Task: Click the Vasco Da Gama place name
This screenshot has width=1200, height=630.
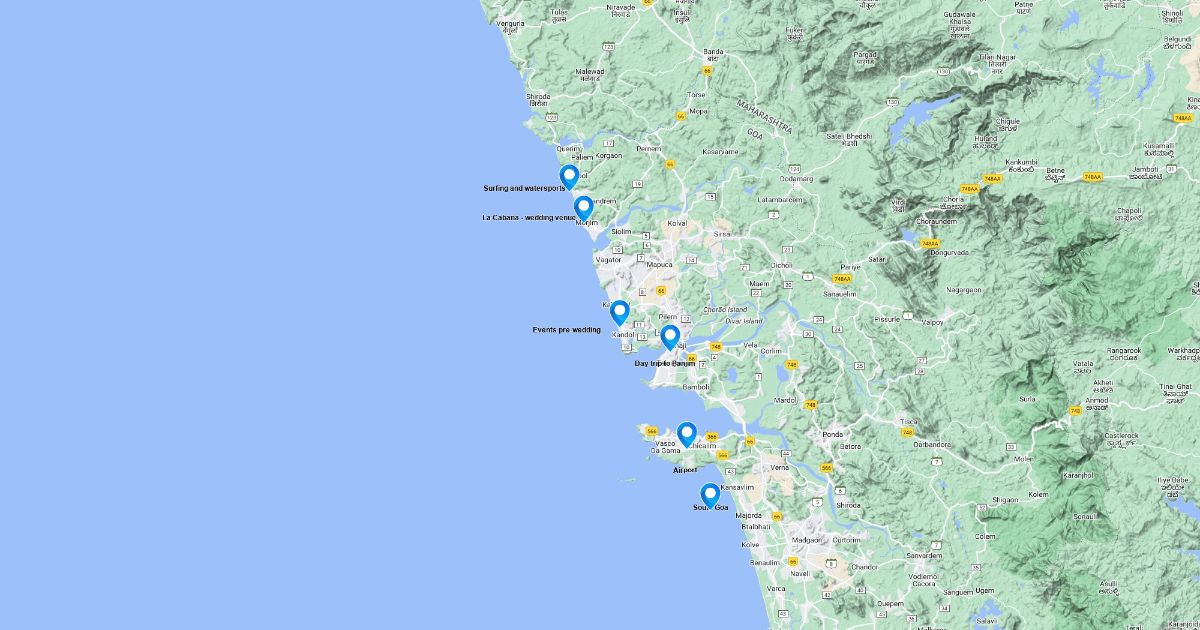Action: [x=665, y=446]
